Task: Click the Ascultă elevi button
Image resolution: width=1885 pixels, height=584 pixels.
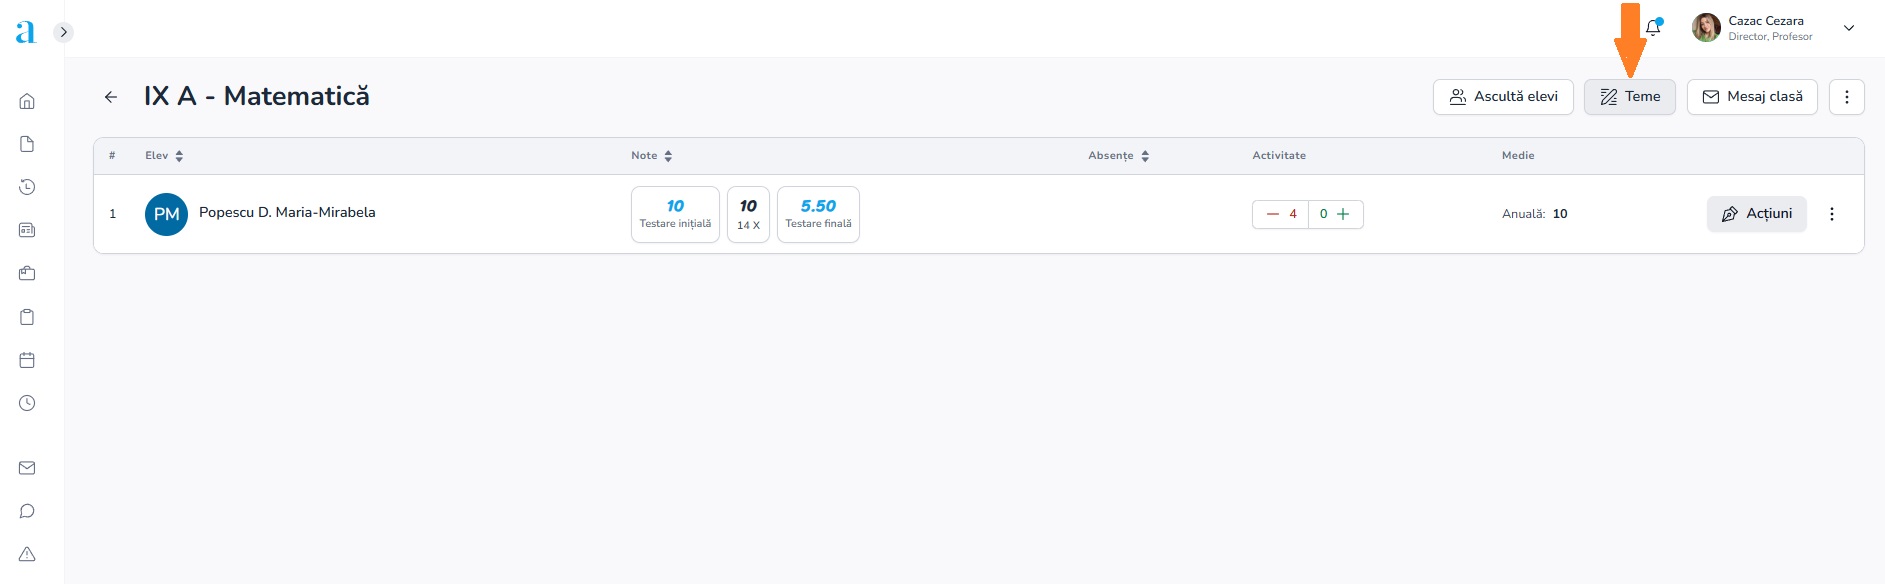Action: pyautogui.click(x=1502, y=97)
